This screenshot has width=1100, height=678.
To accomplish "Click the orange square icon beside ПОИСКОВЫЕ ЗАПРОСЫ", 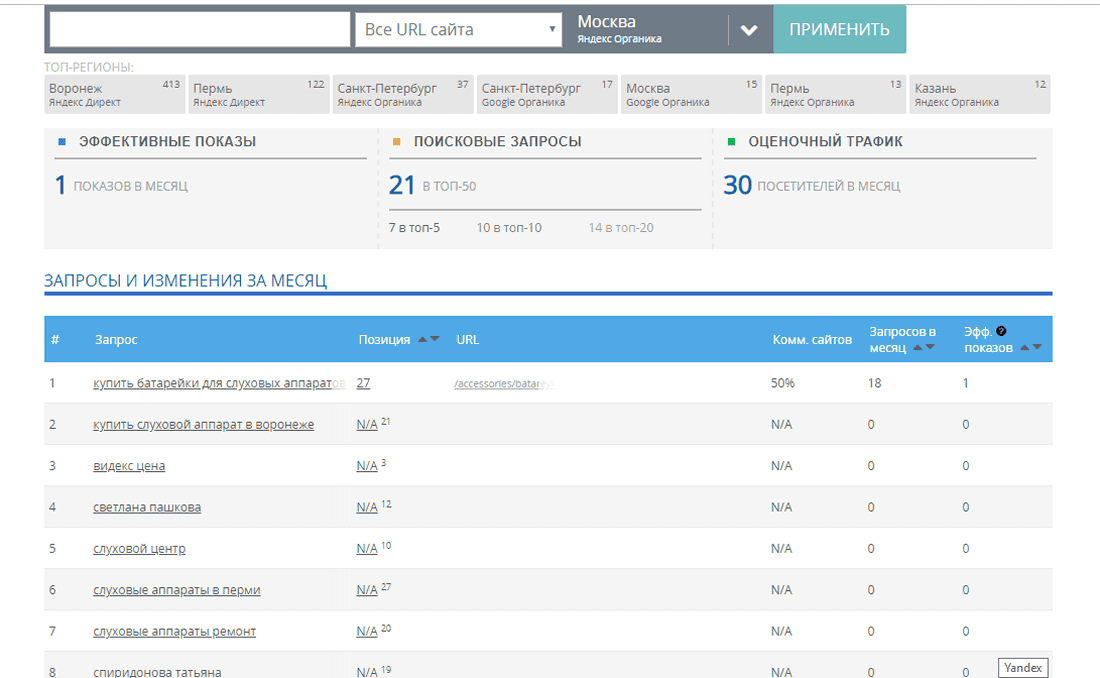I will click(398, 141).
